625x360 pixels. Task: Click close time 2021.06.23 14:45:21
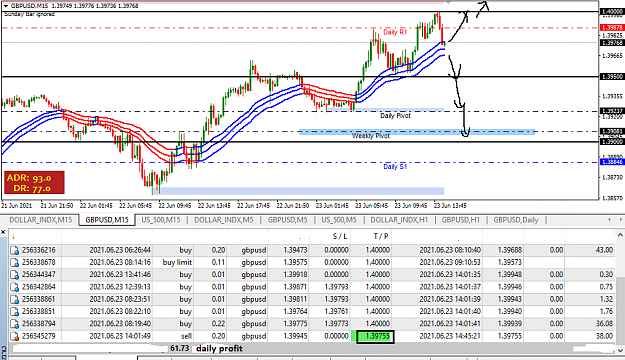click(450, 336)
